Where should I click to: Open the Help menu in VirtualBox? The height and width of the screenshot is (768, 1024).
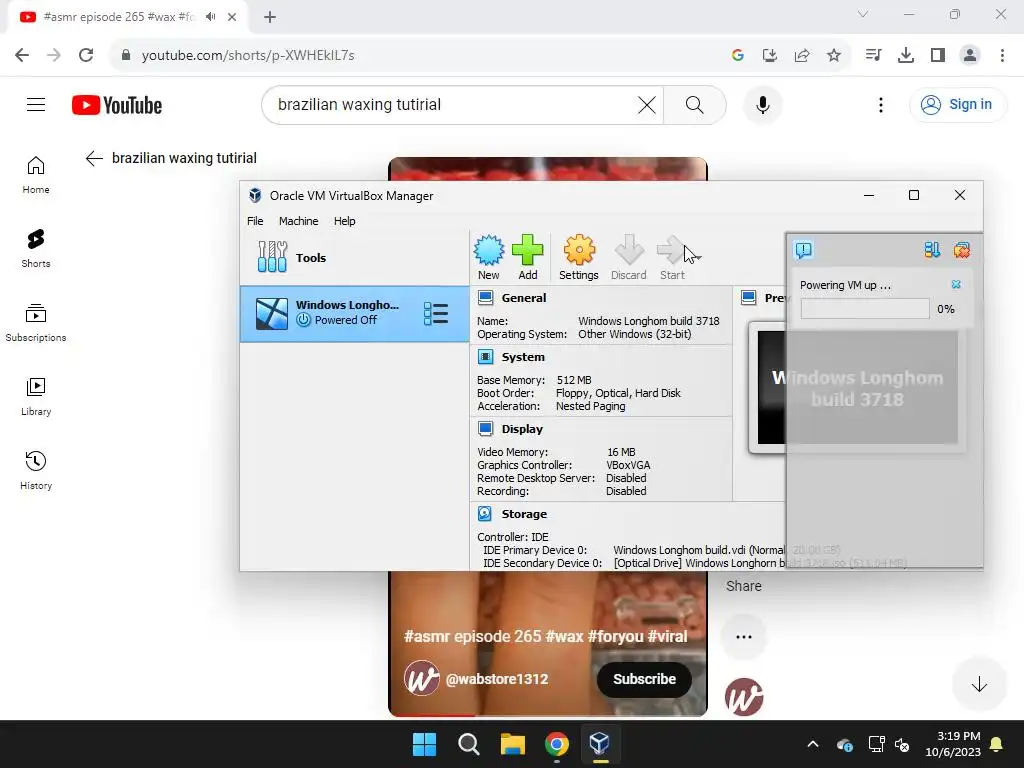tap(344, 221)
